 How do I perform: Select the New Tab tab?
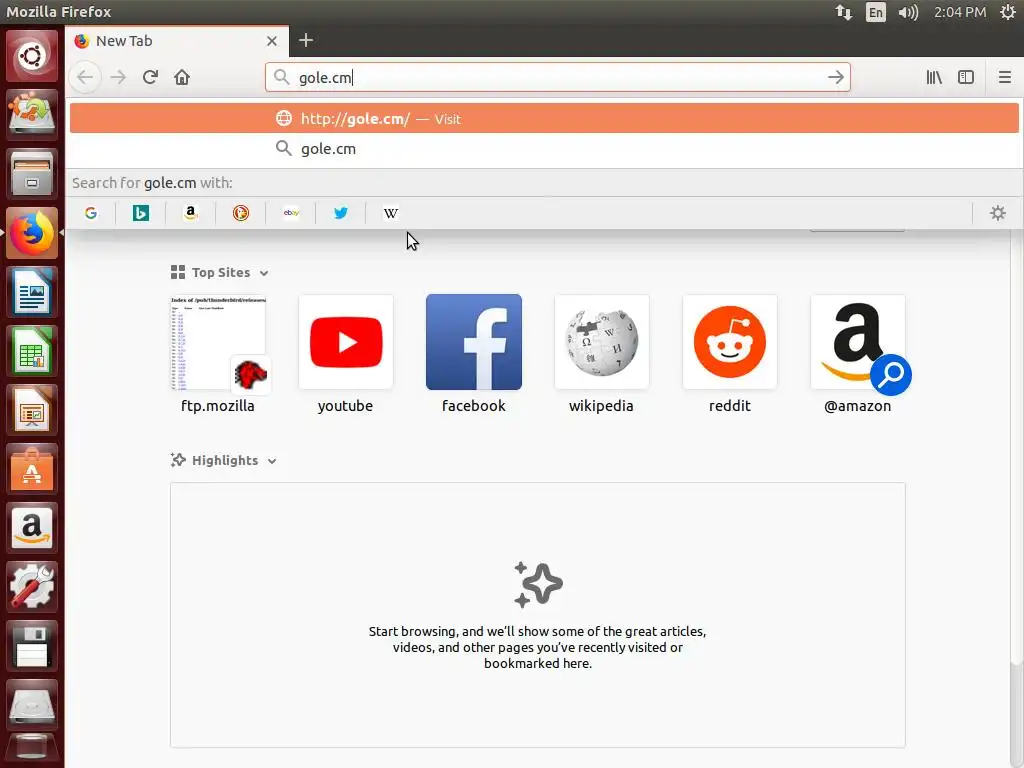(x=176, y=40)
